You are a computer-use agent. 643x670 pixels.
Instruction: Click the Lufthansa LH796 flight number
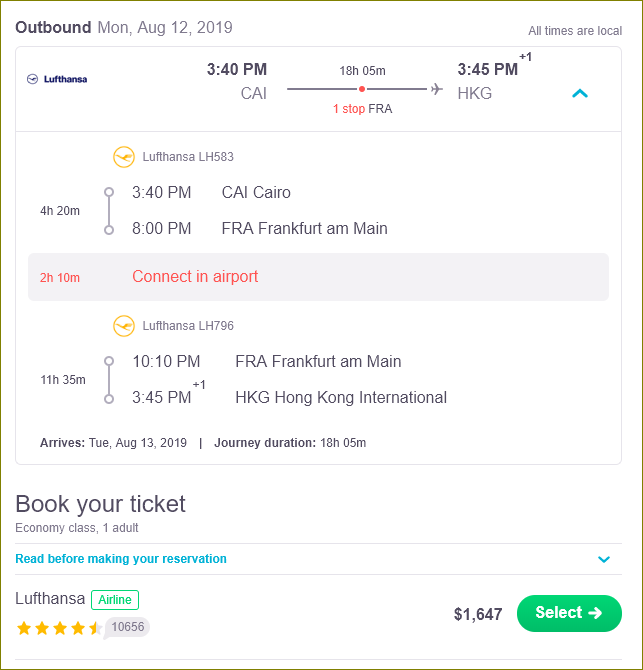(x=188, y=326)
